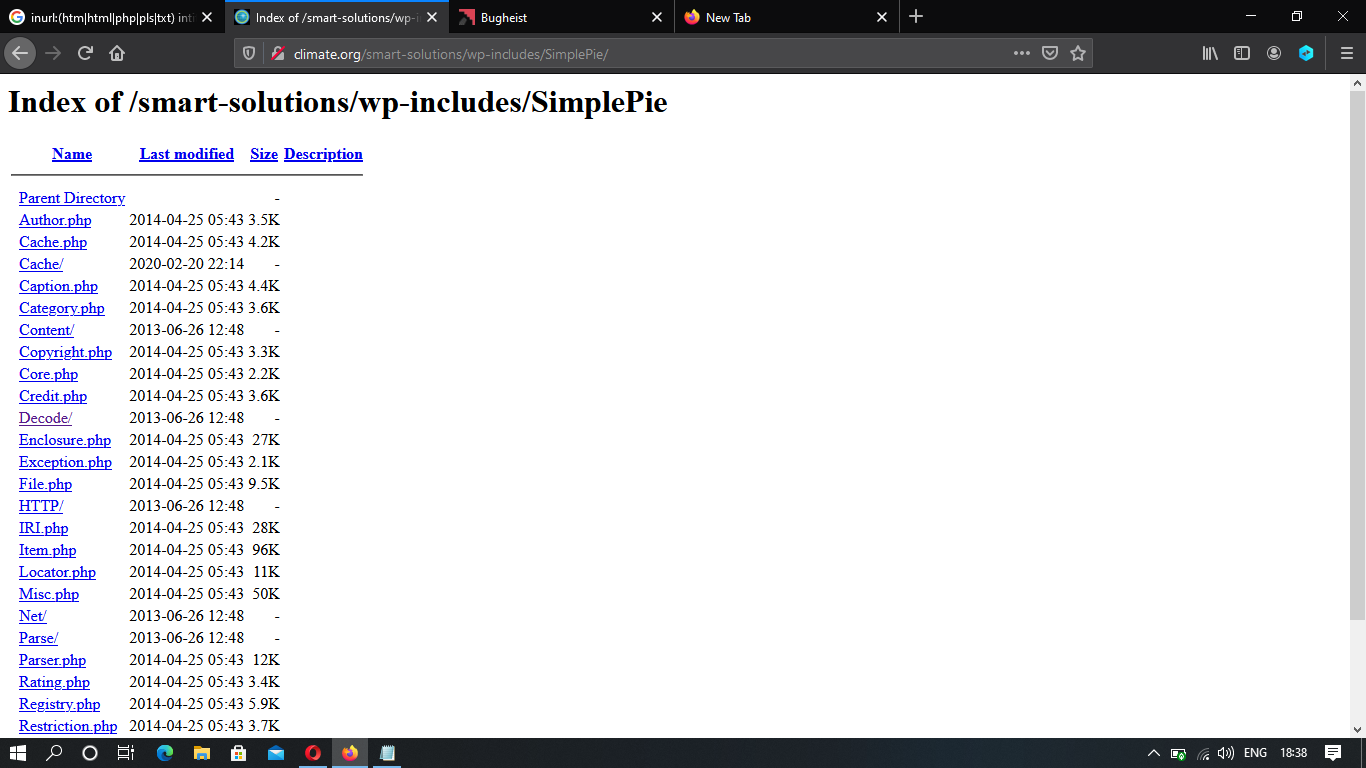This screenshot has width=1366, height=768.
Task: Open page actions three-dot menu
Action: coord(1021,53)
